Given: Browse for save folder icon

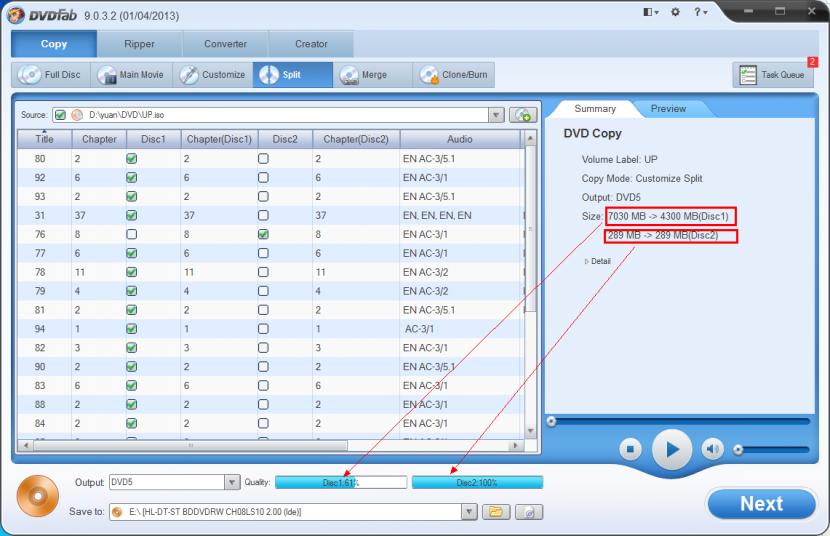Looking at the screenshot, I should [x=496, y=512].
